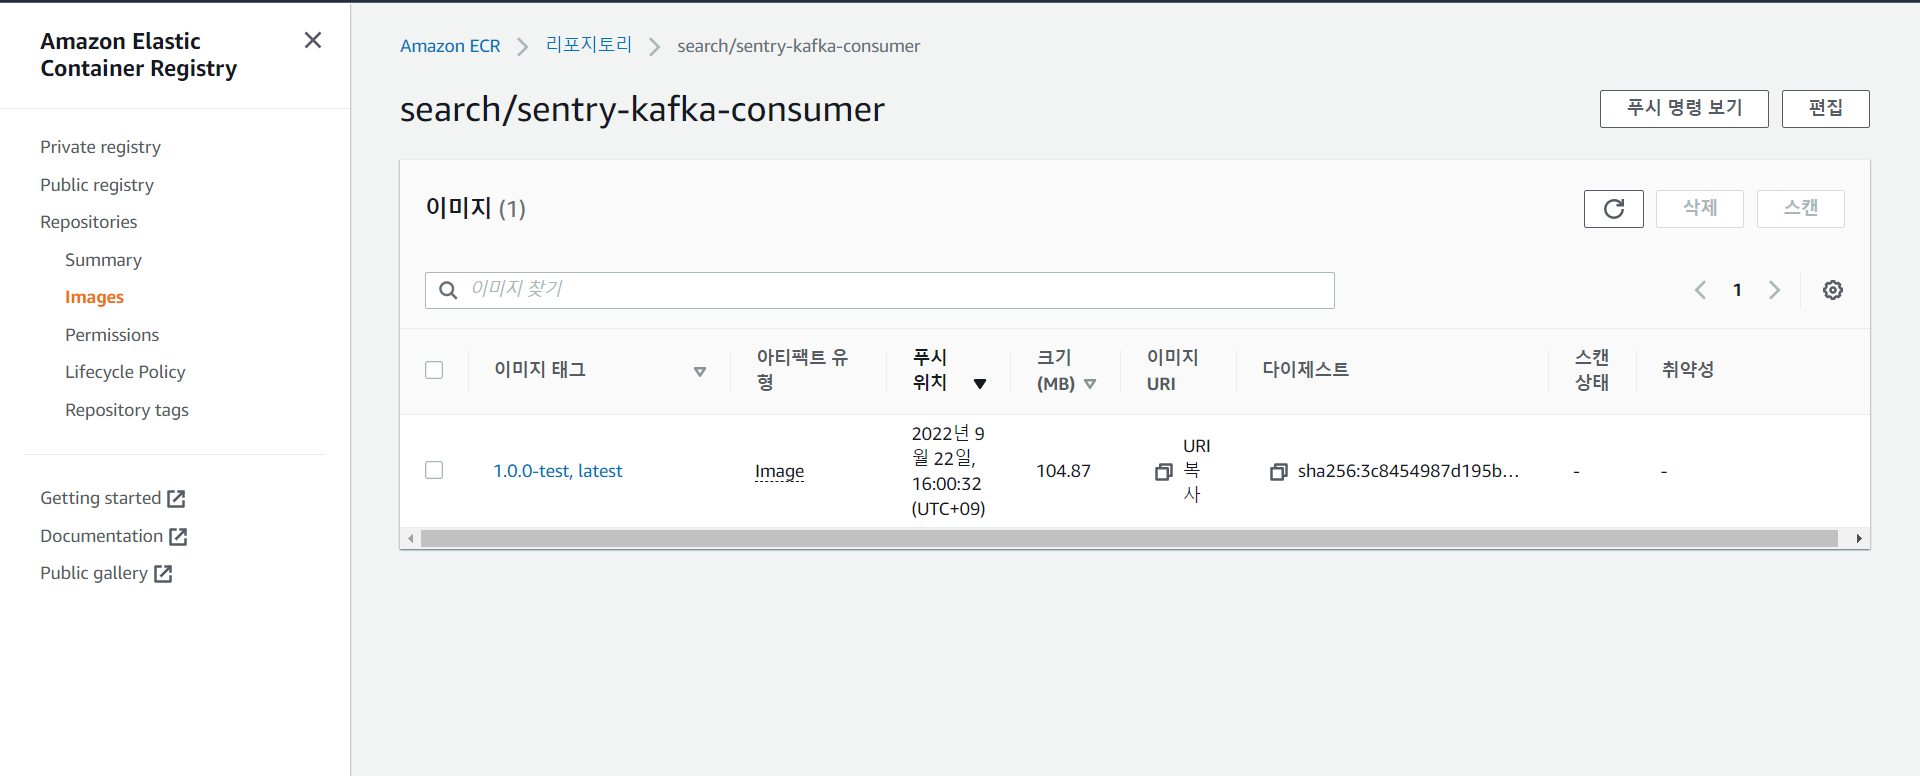
Task: Click the 다이제스트 column header
Action: click(x=1305, y=370)
